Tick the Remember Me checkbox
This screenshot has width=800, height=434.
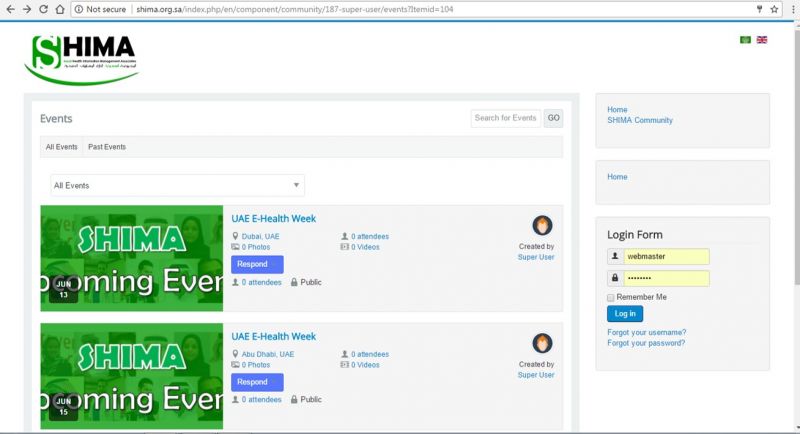[x=611, y=297]
